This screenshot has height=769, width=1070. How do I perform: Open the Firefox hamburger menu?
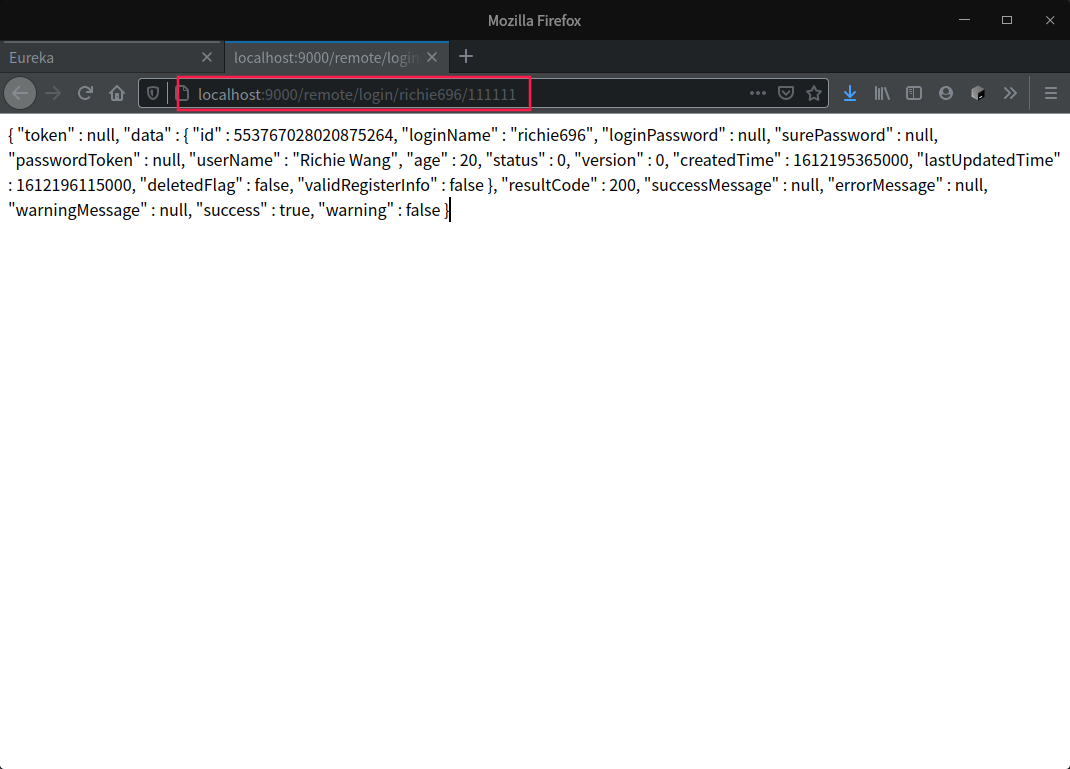(1051, 93)
